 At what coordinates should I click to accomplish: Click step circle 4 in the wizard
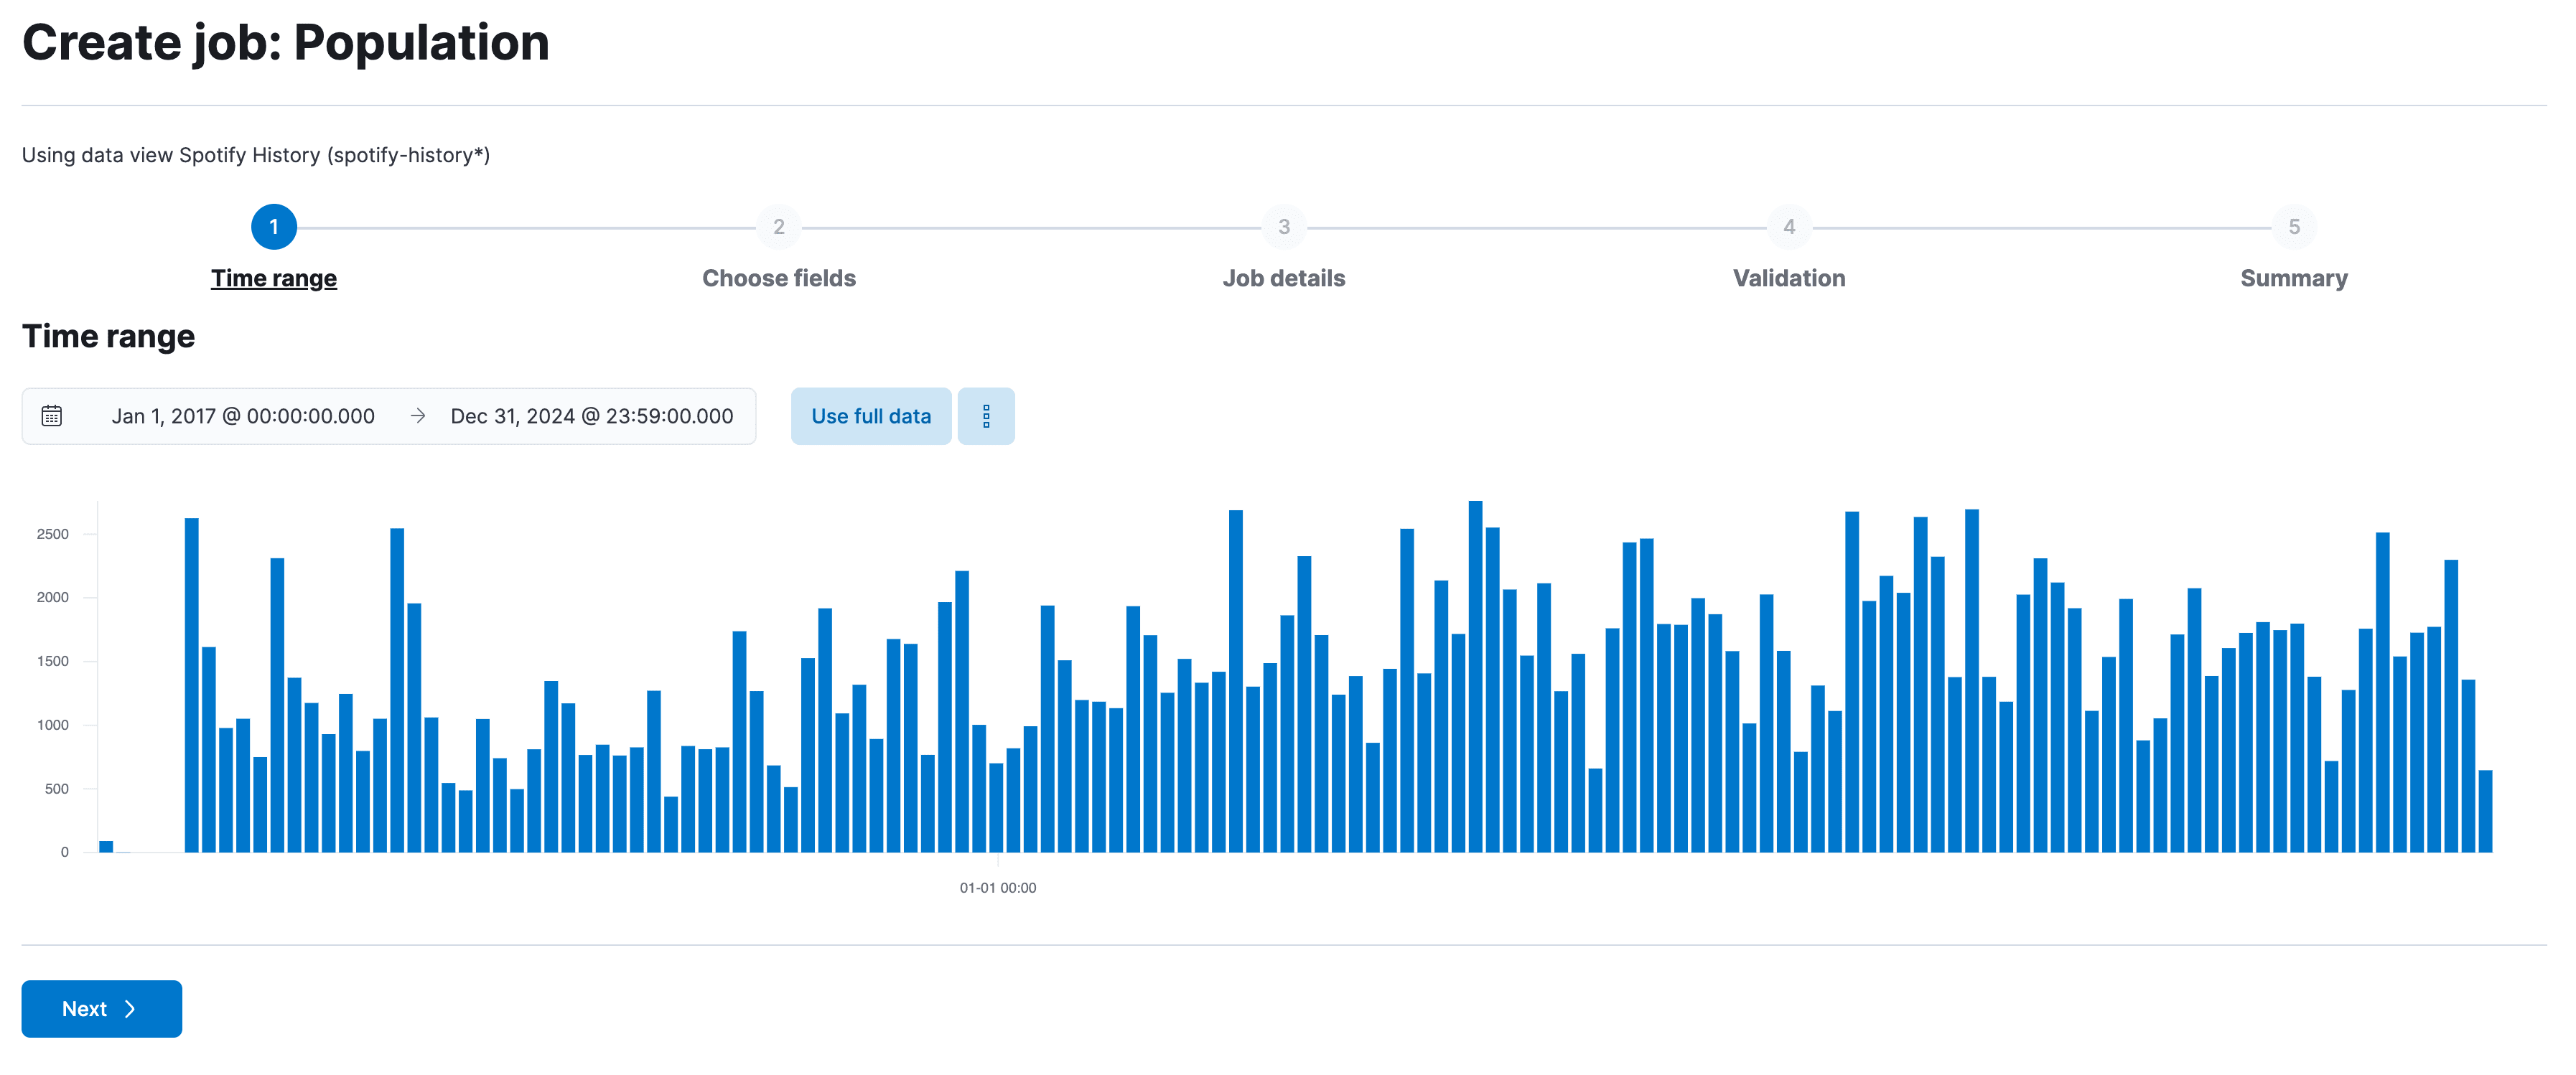coord(1788,226)
